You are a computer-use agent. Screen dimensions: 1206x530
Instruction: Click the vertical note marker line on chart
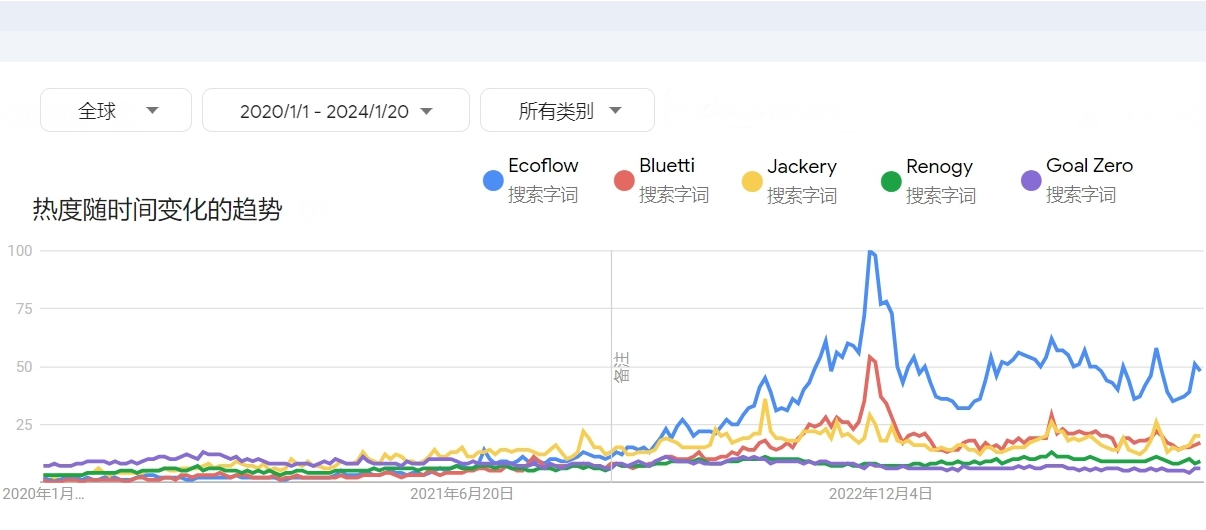click(612, 366)
